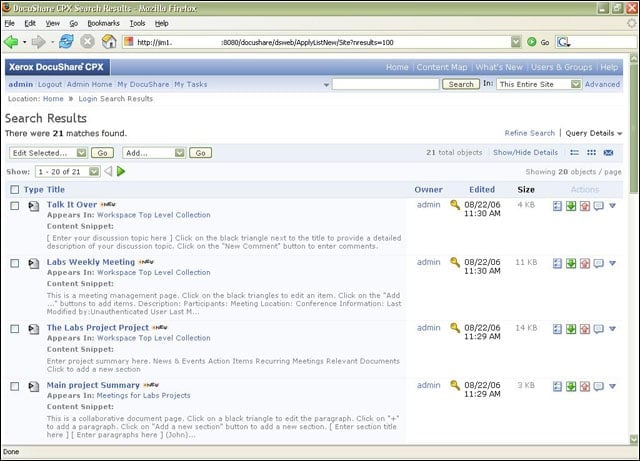Click the red up-arrow icon for Talk It Over
This screenshot has width=640, height=461.
pyautogui.click(x=585, y=206)
